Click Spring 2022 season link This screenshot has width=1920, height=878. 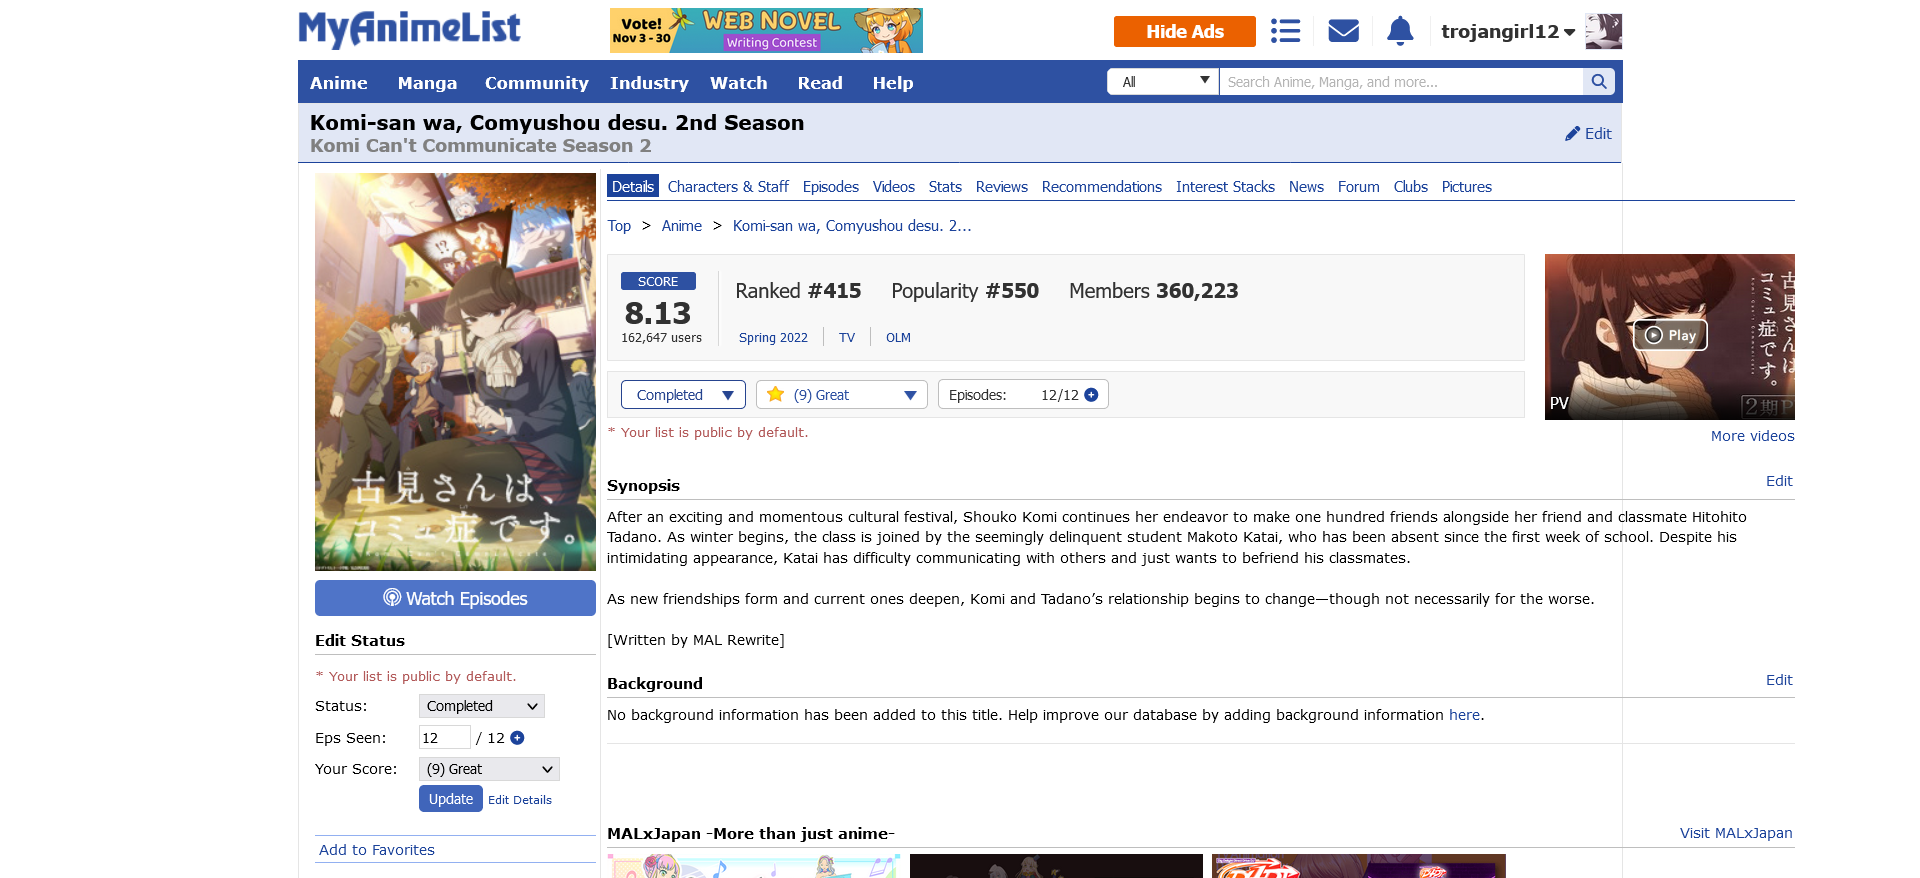coord(773,338)
